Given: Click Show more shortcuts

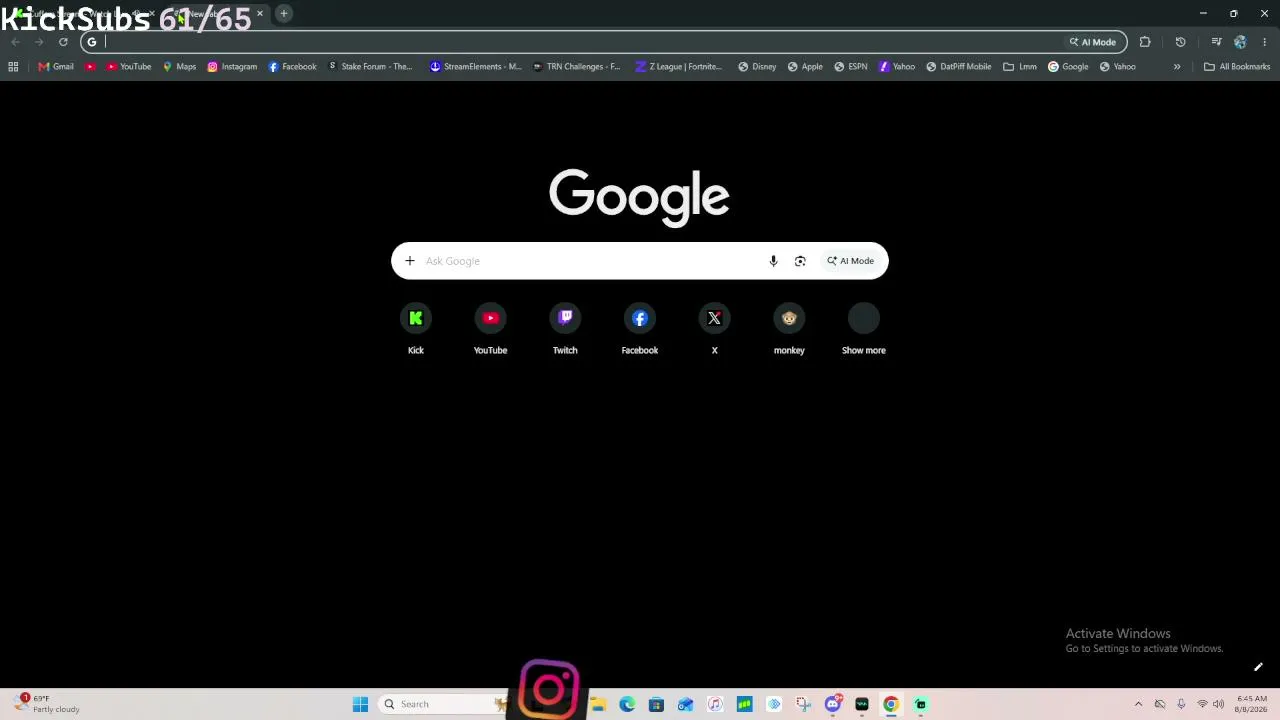Looking at the screenshot, I should click(864, 330).
